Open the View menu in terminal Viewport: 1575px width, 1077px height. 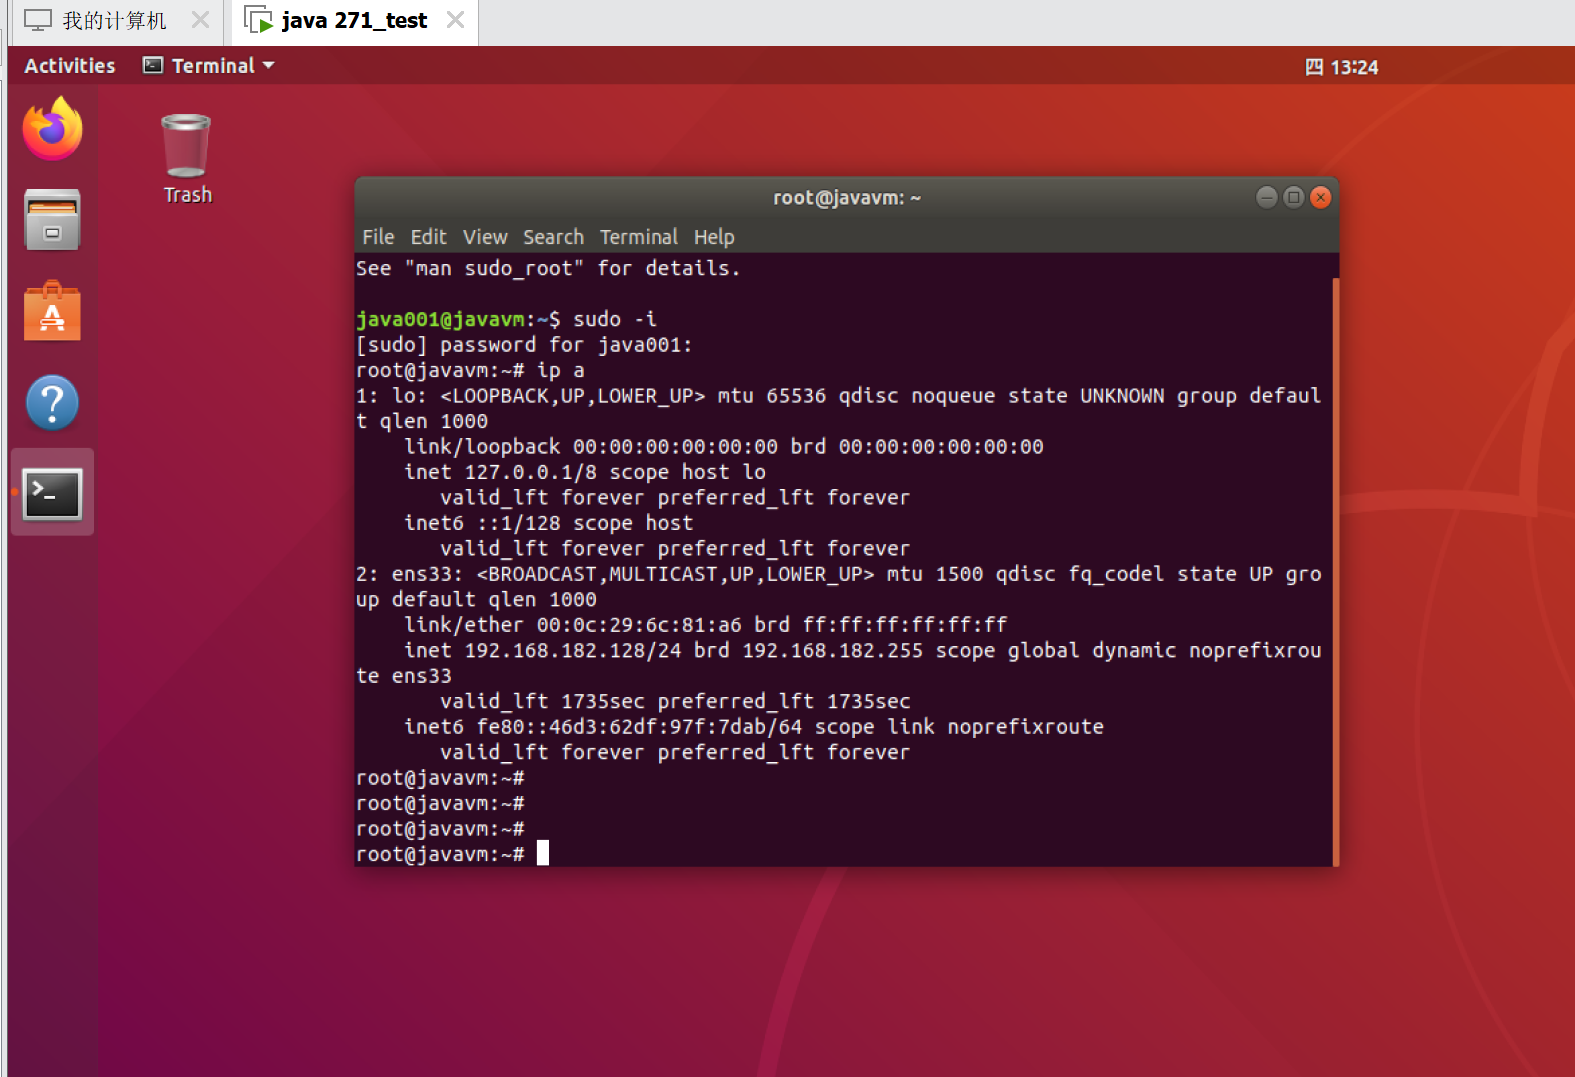[x=485, y=237]
